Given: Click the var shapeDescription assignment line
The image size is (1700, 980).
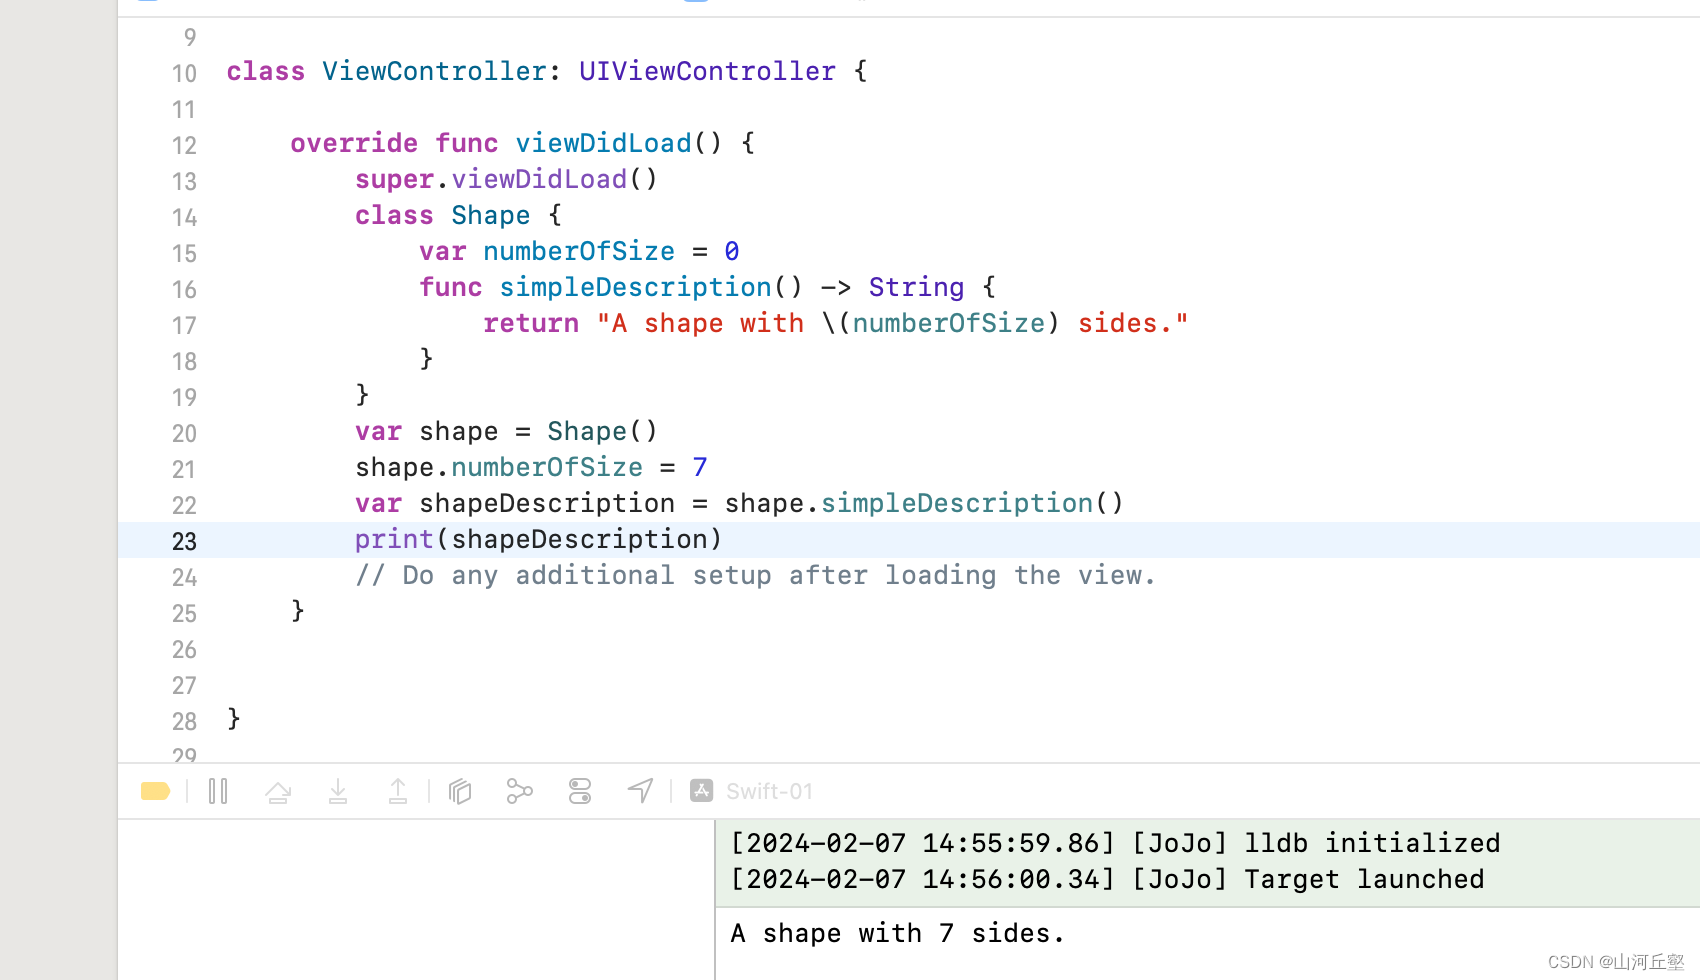Looking at the screenshot, I should [x=739, y=503].
